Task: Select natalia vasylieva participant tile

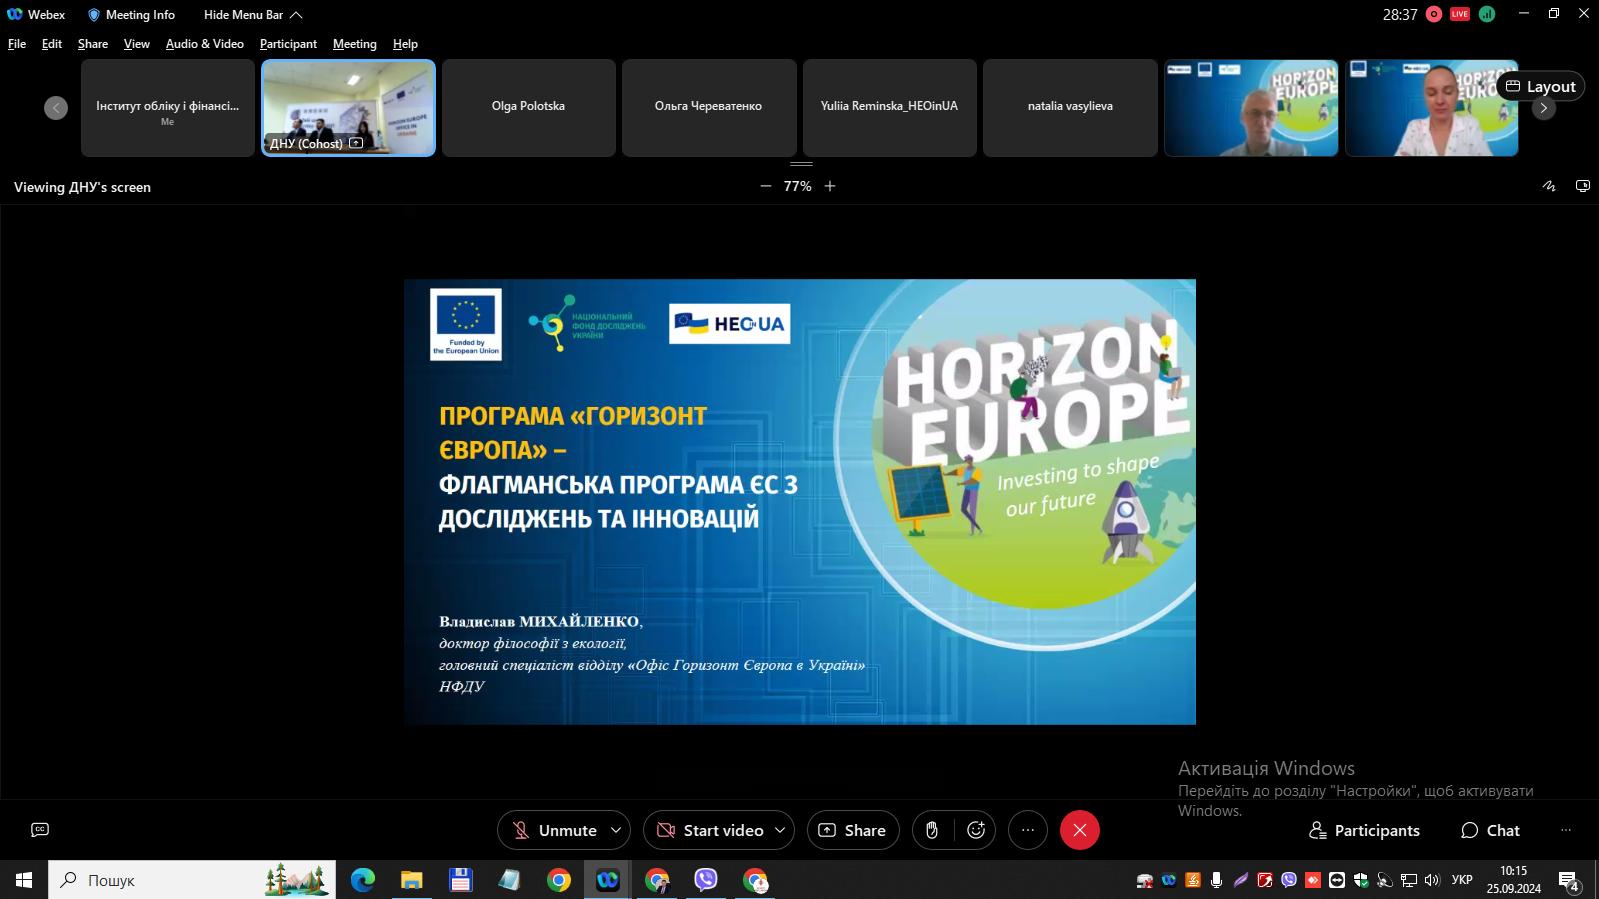Action: pyautogui.click(x=1070, y=107)
